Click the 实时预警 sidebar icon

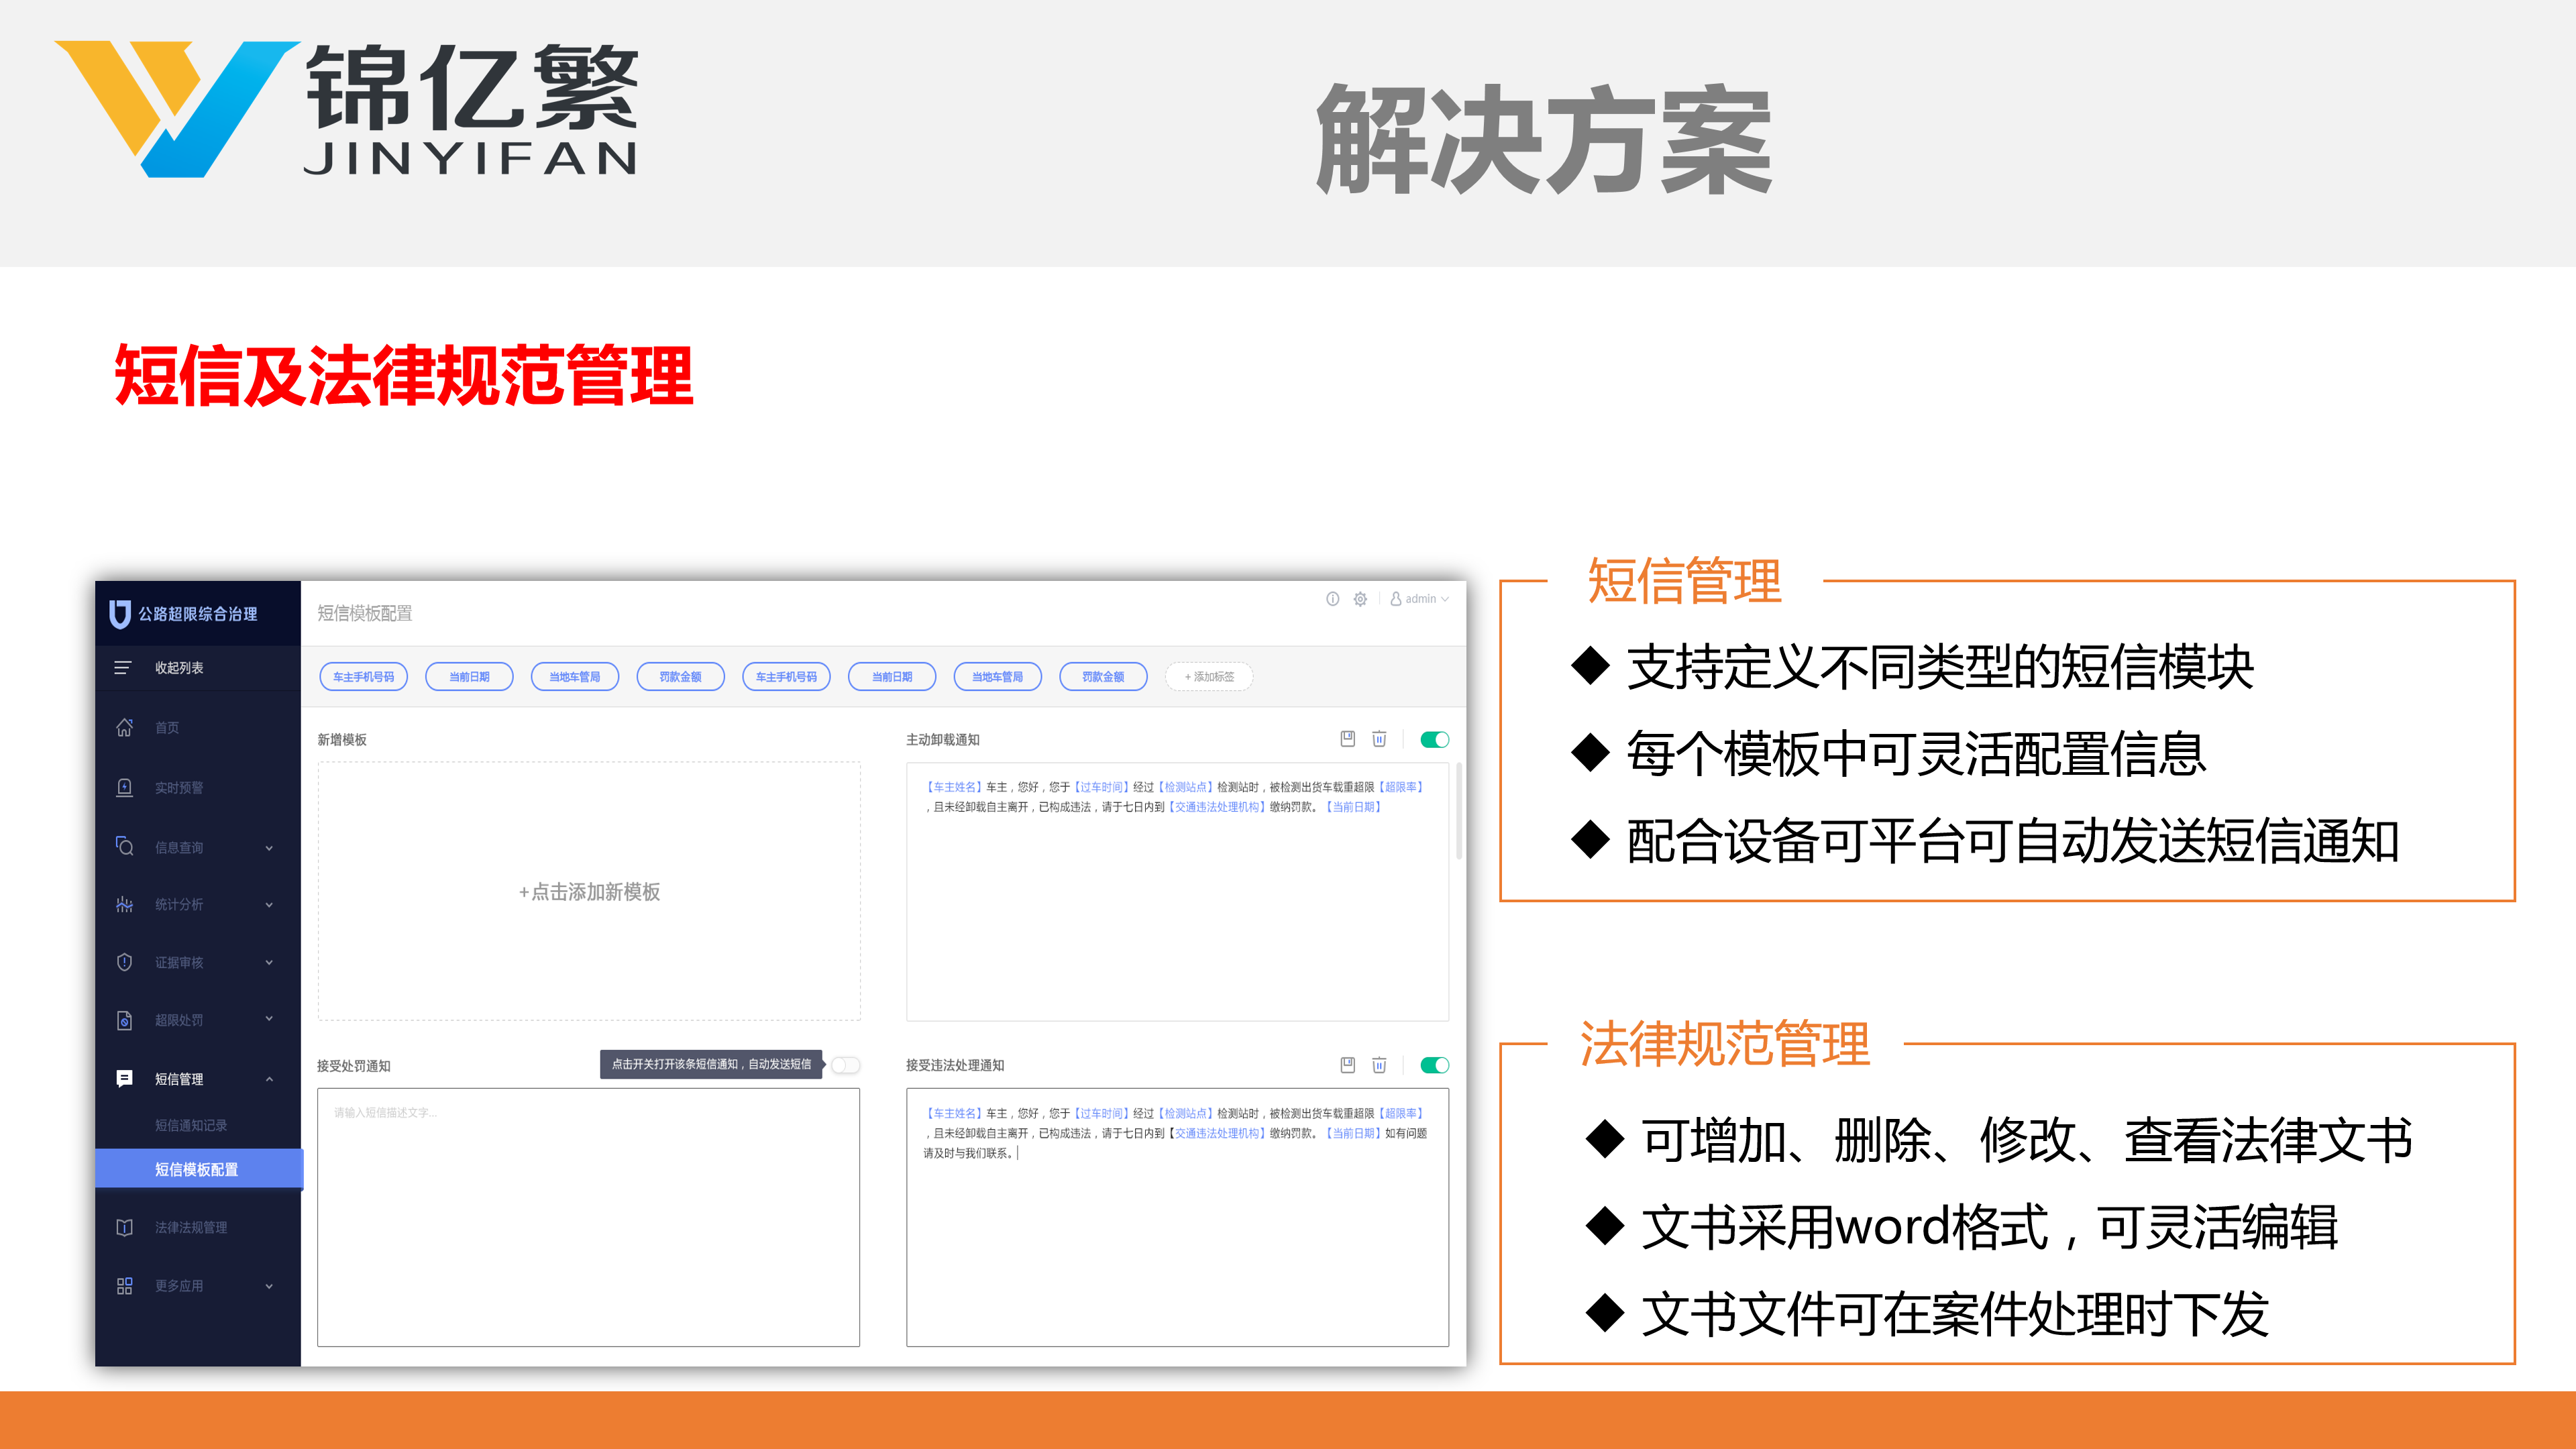124,788
